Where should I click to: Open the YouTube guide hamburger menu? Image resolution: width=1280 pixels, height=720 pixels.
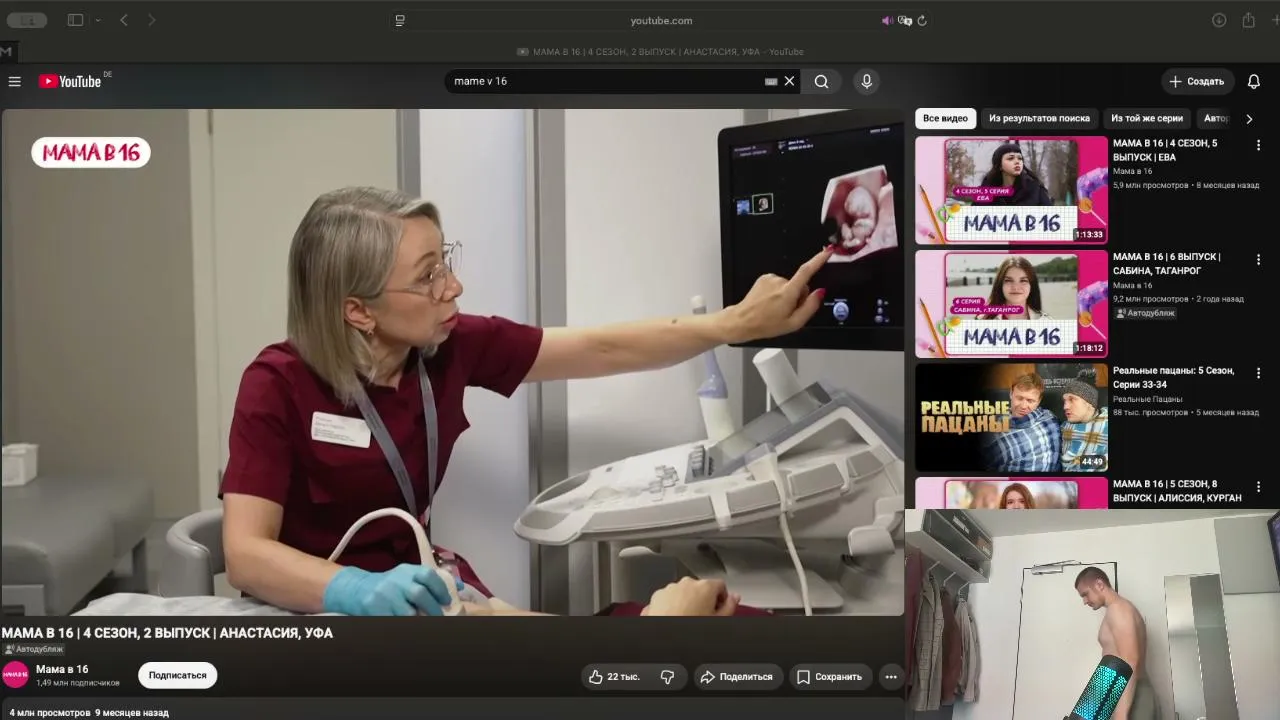click(14, 81)
